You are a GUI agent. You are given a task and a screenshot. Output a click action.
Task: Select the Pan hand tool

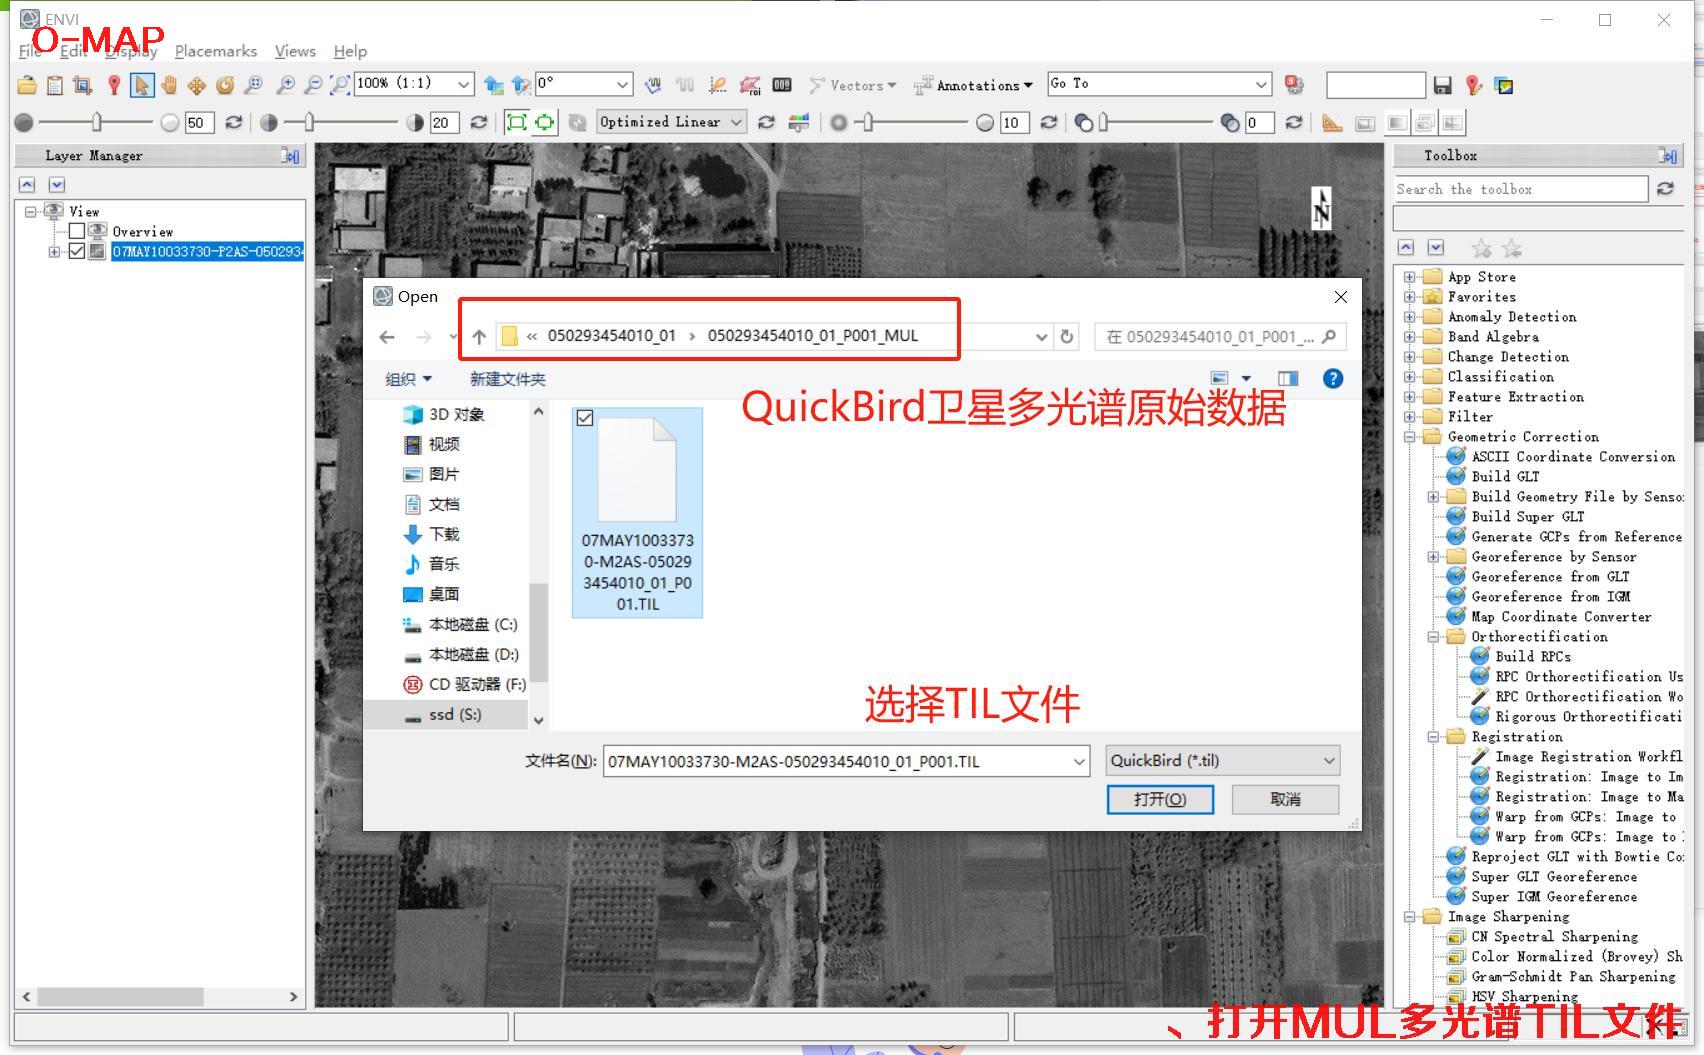(169, 85)
